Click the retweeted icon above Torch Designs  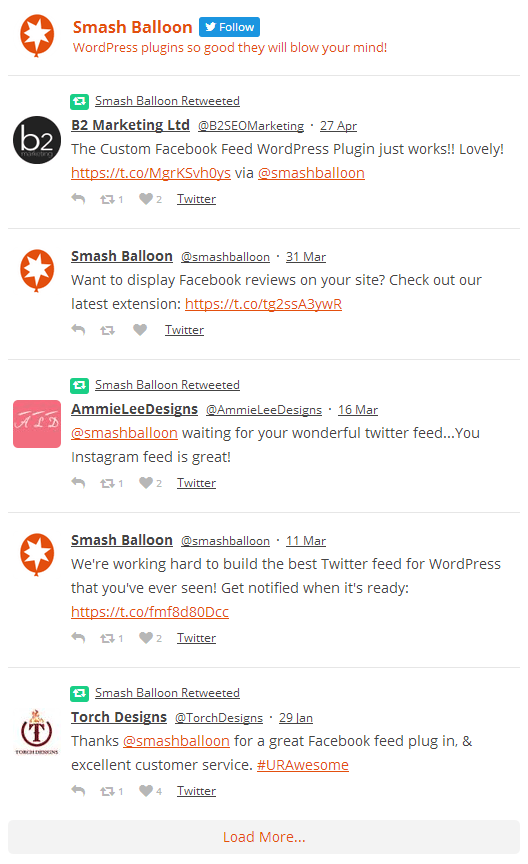pos(79,693)
